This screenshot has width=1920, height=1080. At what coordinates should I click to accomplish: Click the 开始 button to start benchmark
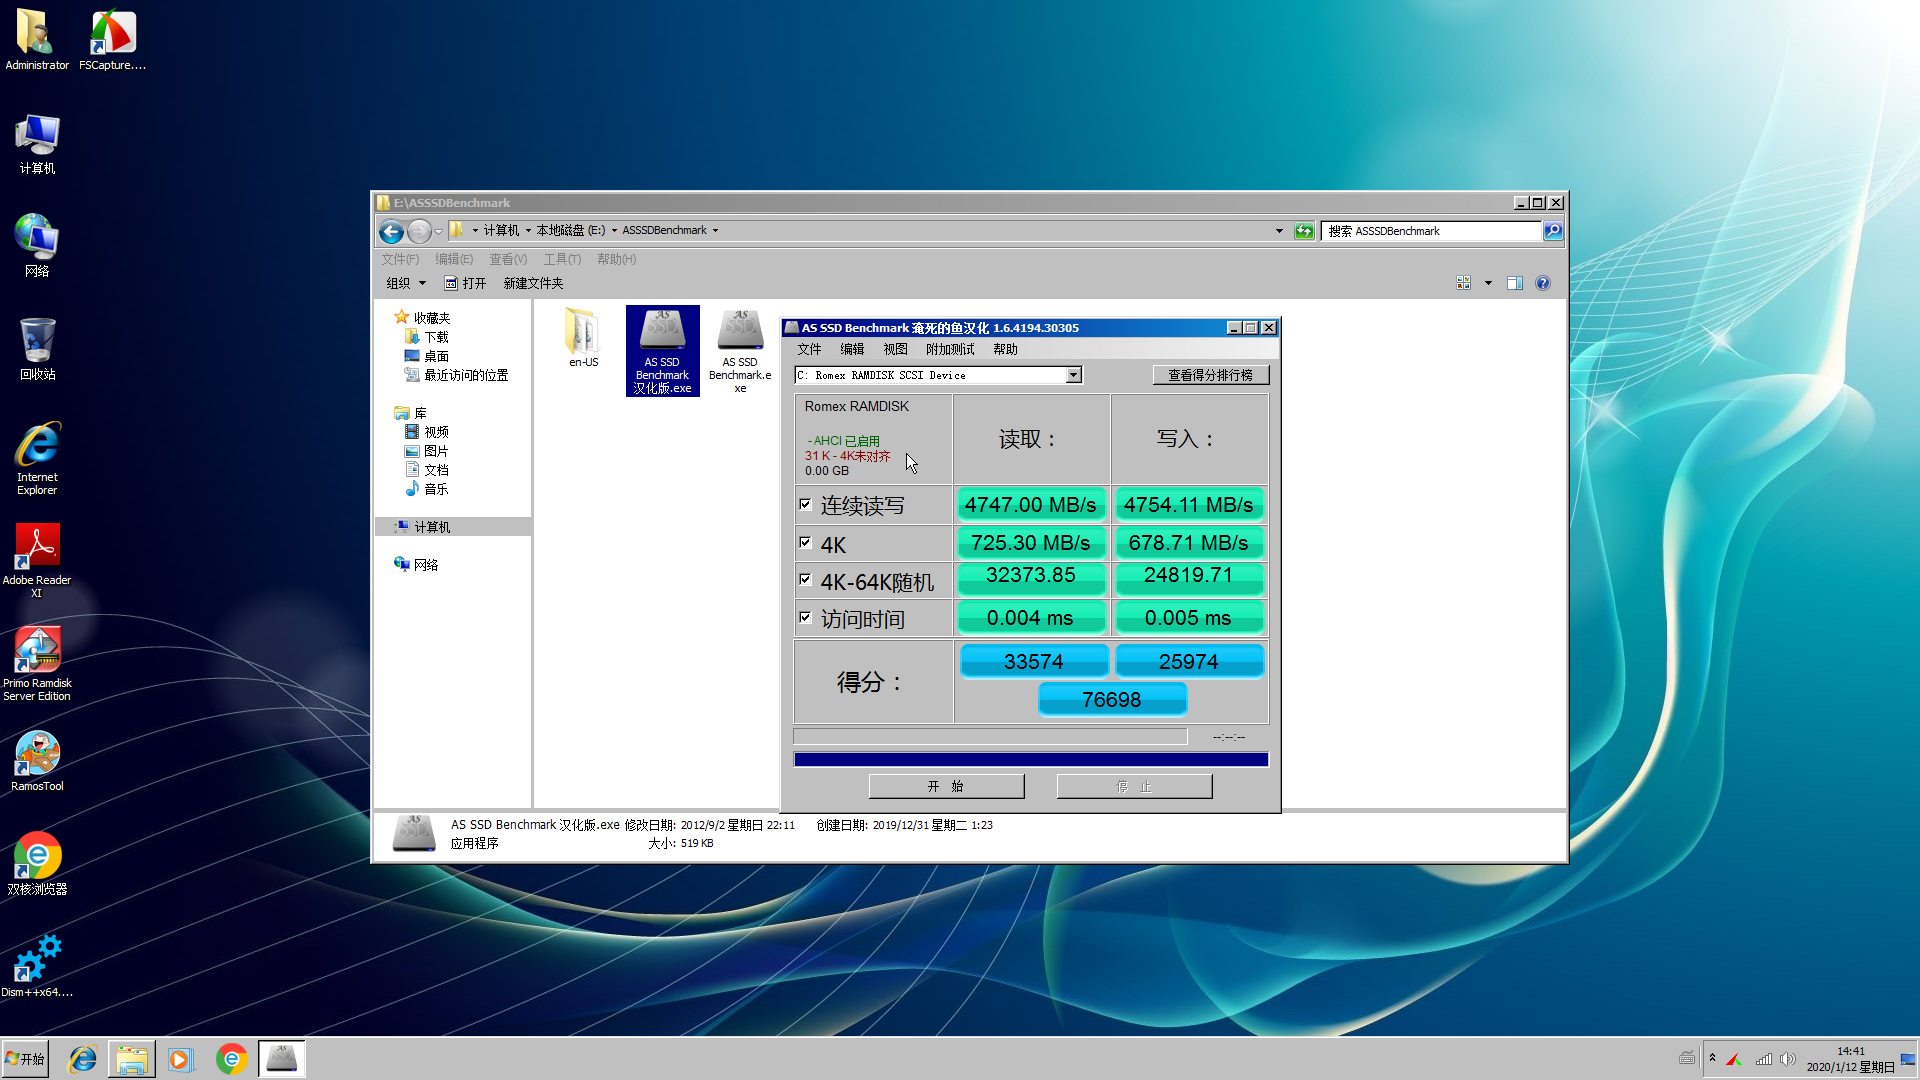pyautogui.click(x=946, y=786)
